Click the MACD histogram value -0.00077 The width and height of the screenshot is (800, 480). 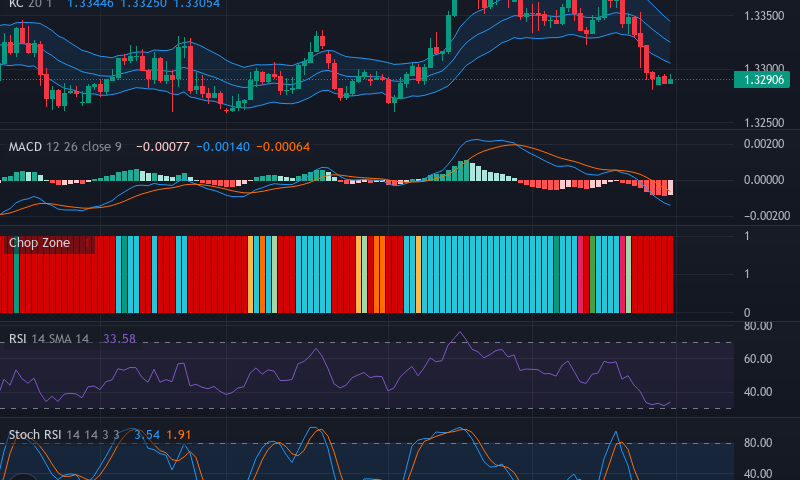[x=163, y=147]
